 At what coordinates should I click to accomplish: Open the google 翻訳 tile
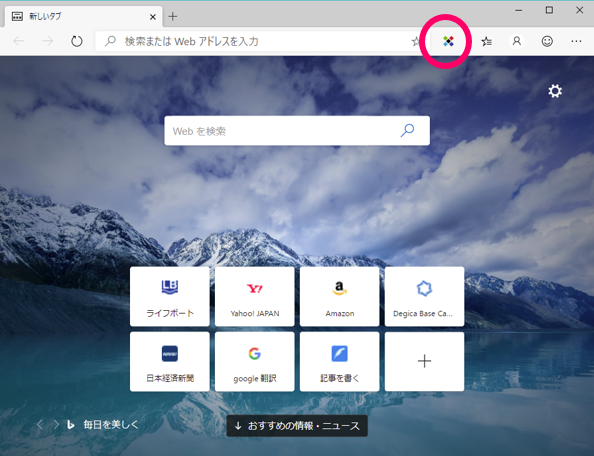[255, 362]
